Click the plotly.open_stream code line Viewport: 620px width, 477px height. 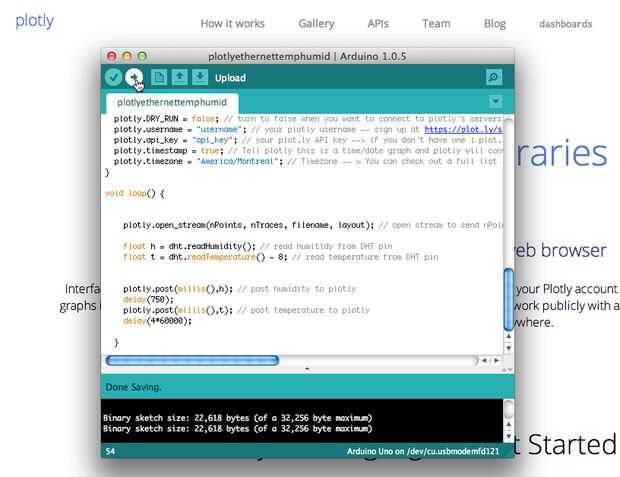[312, 225]
